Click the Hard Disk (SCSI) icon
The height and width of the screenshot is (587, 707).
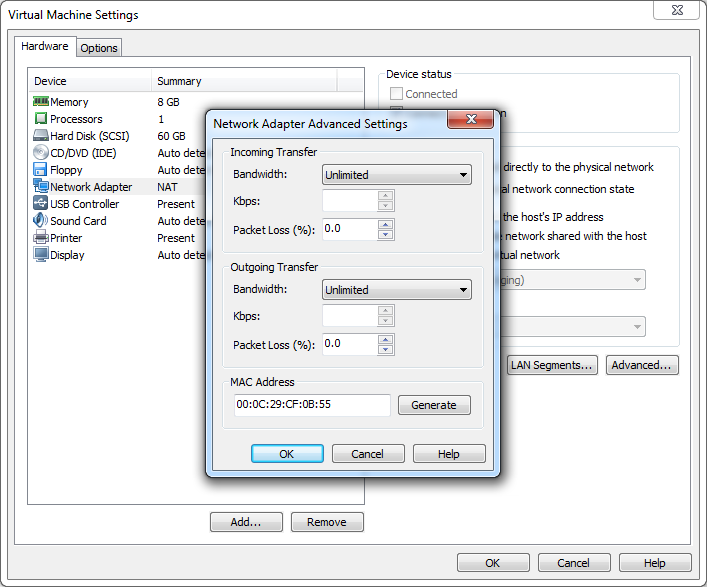coord(41,136)
